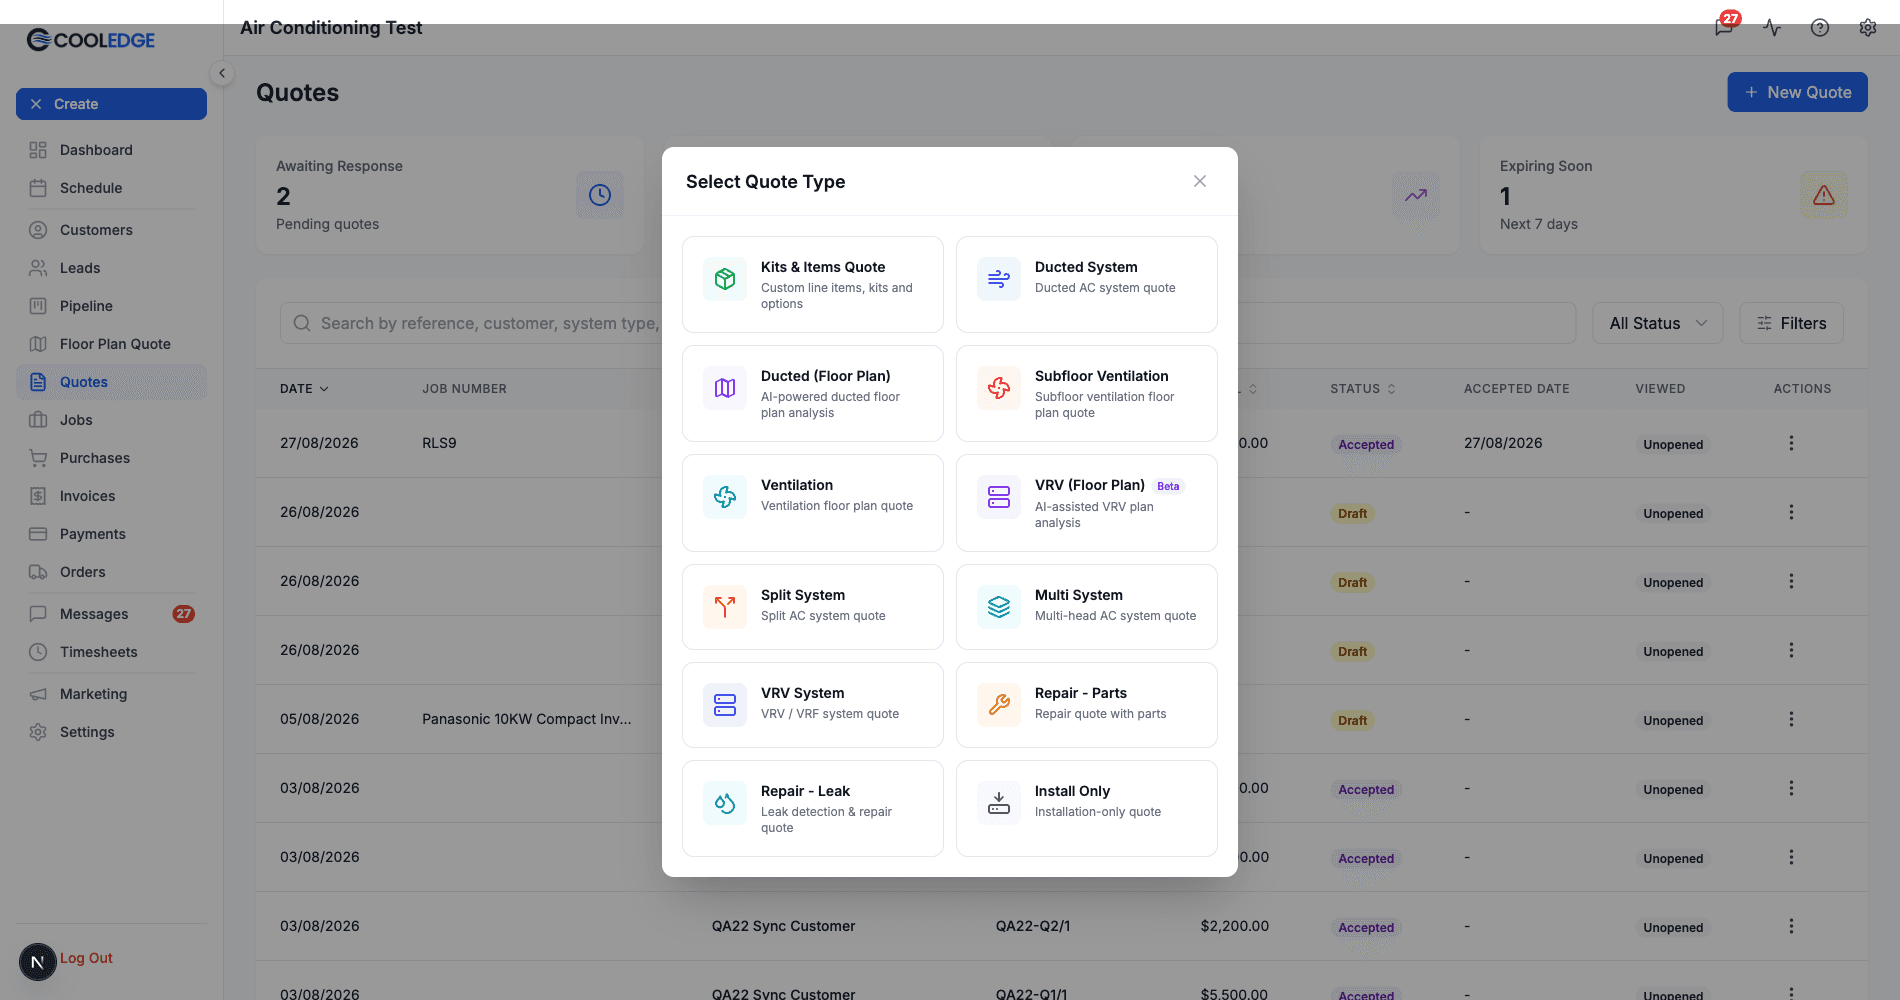Click the Beta tag on VRV (Floor Plan)
The image size is (1900, 1000).
1168,486
